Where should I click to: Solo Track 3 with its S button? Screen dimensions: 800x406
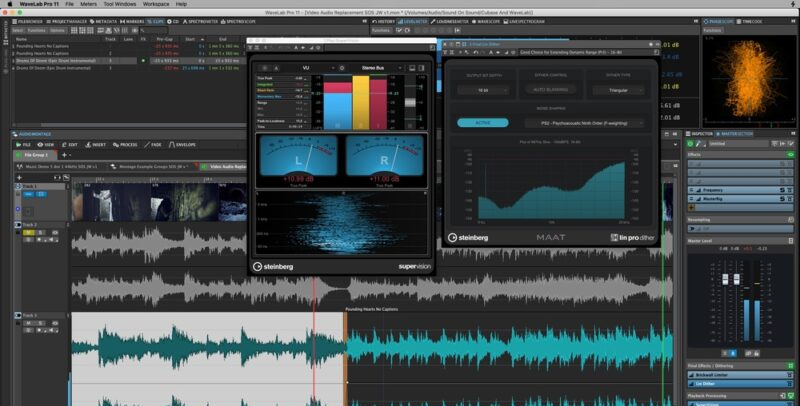click(41, 323)
